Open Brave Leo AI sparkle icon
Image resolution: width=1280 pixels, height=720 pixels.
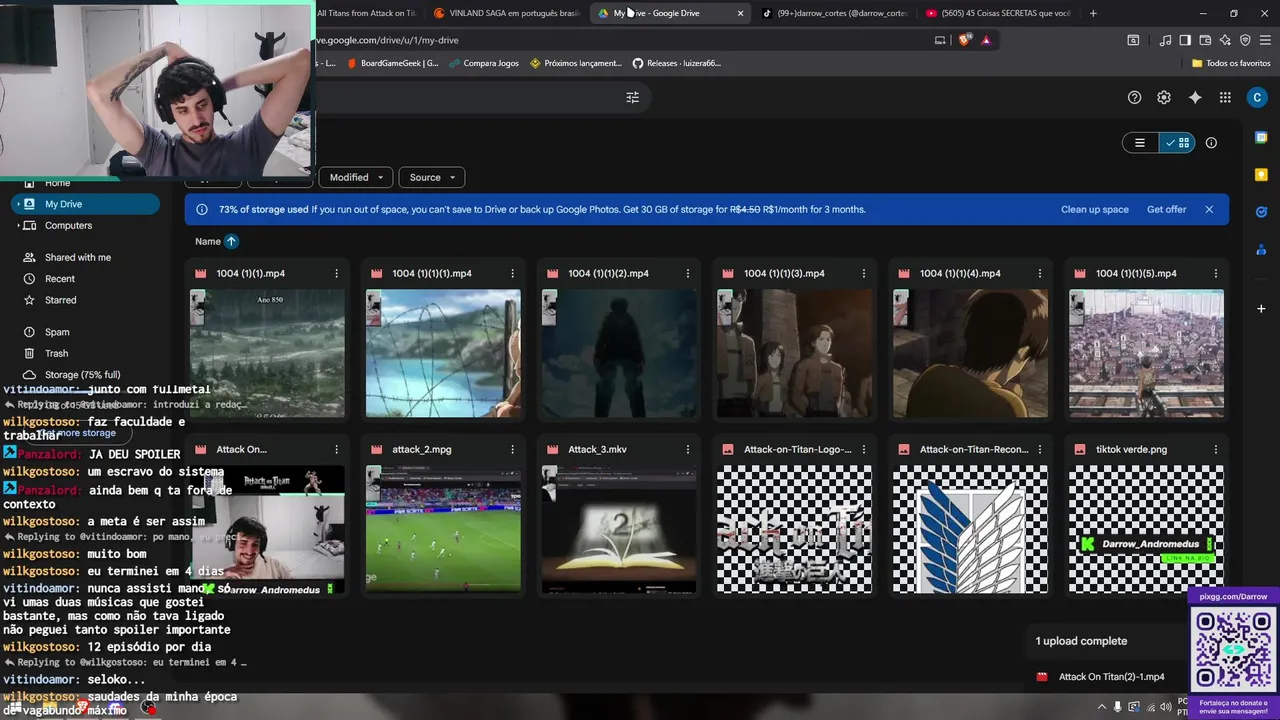click(x=1225, y=40)
